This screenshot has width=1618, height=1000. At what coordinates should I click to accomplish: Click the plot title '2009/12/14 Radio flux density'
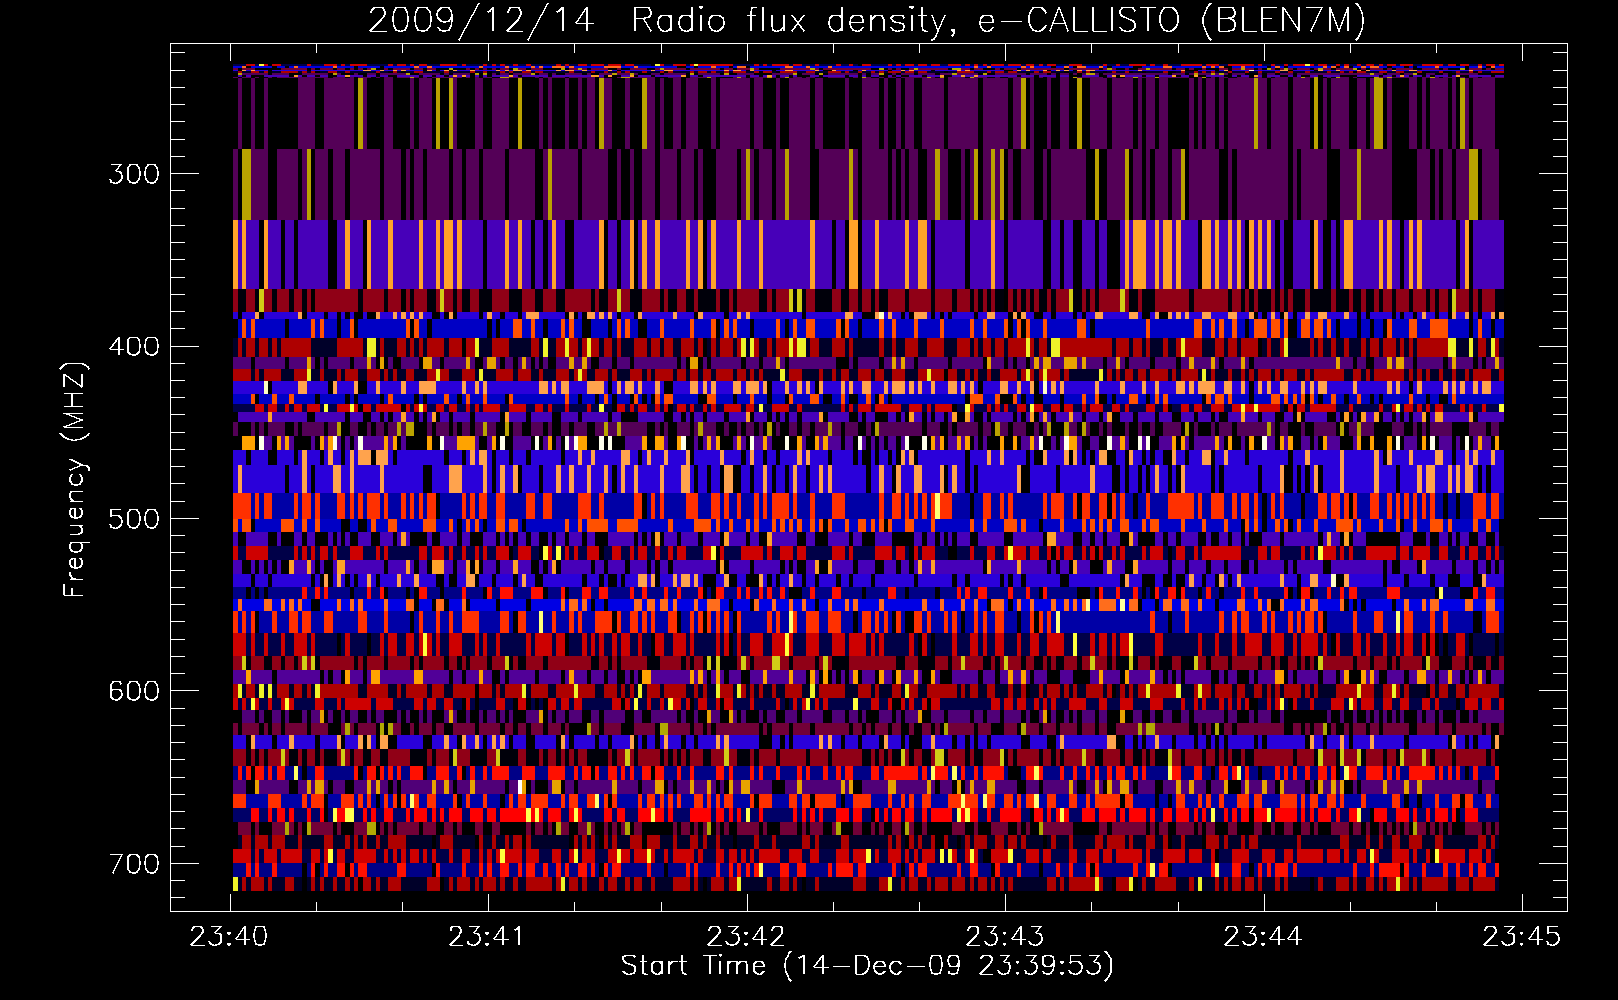pos(867,20)
